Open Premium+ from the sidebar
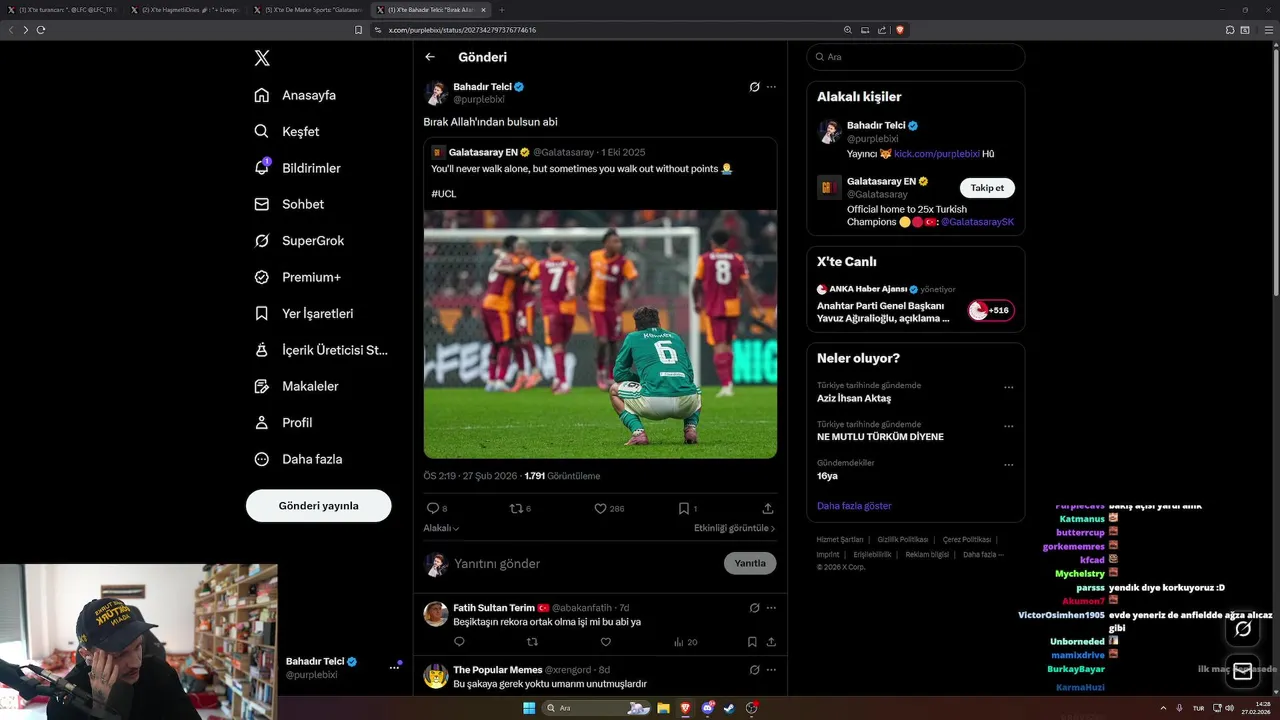The height and width of the screenshot is (720, 1280). 297,277
